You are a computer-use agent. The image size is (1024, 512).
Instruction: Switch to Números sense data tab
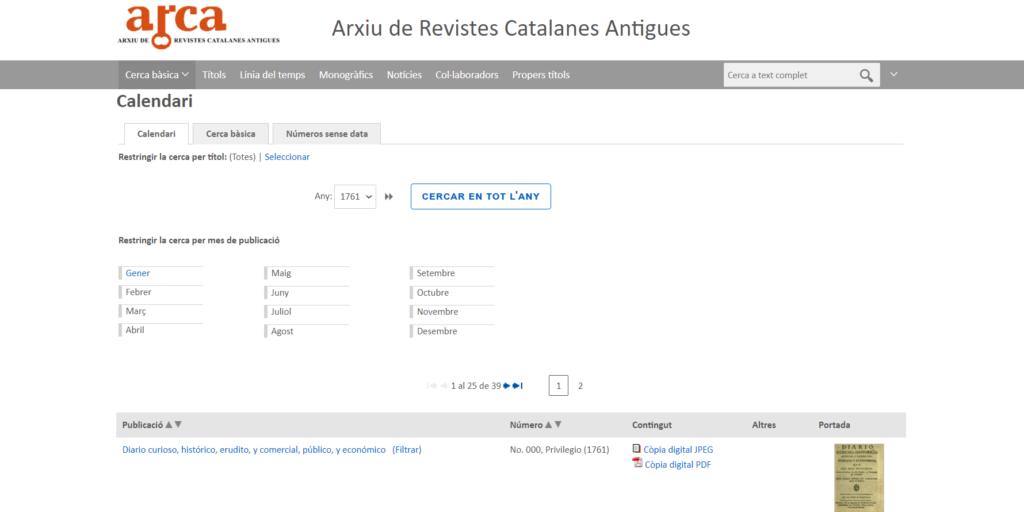pos(327,134)
